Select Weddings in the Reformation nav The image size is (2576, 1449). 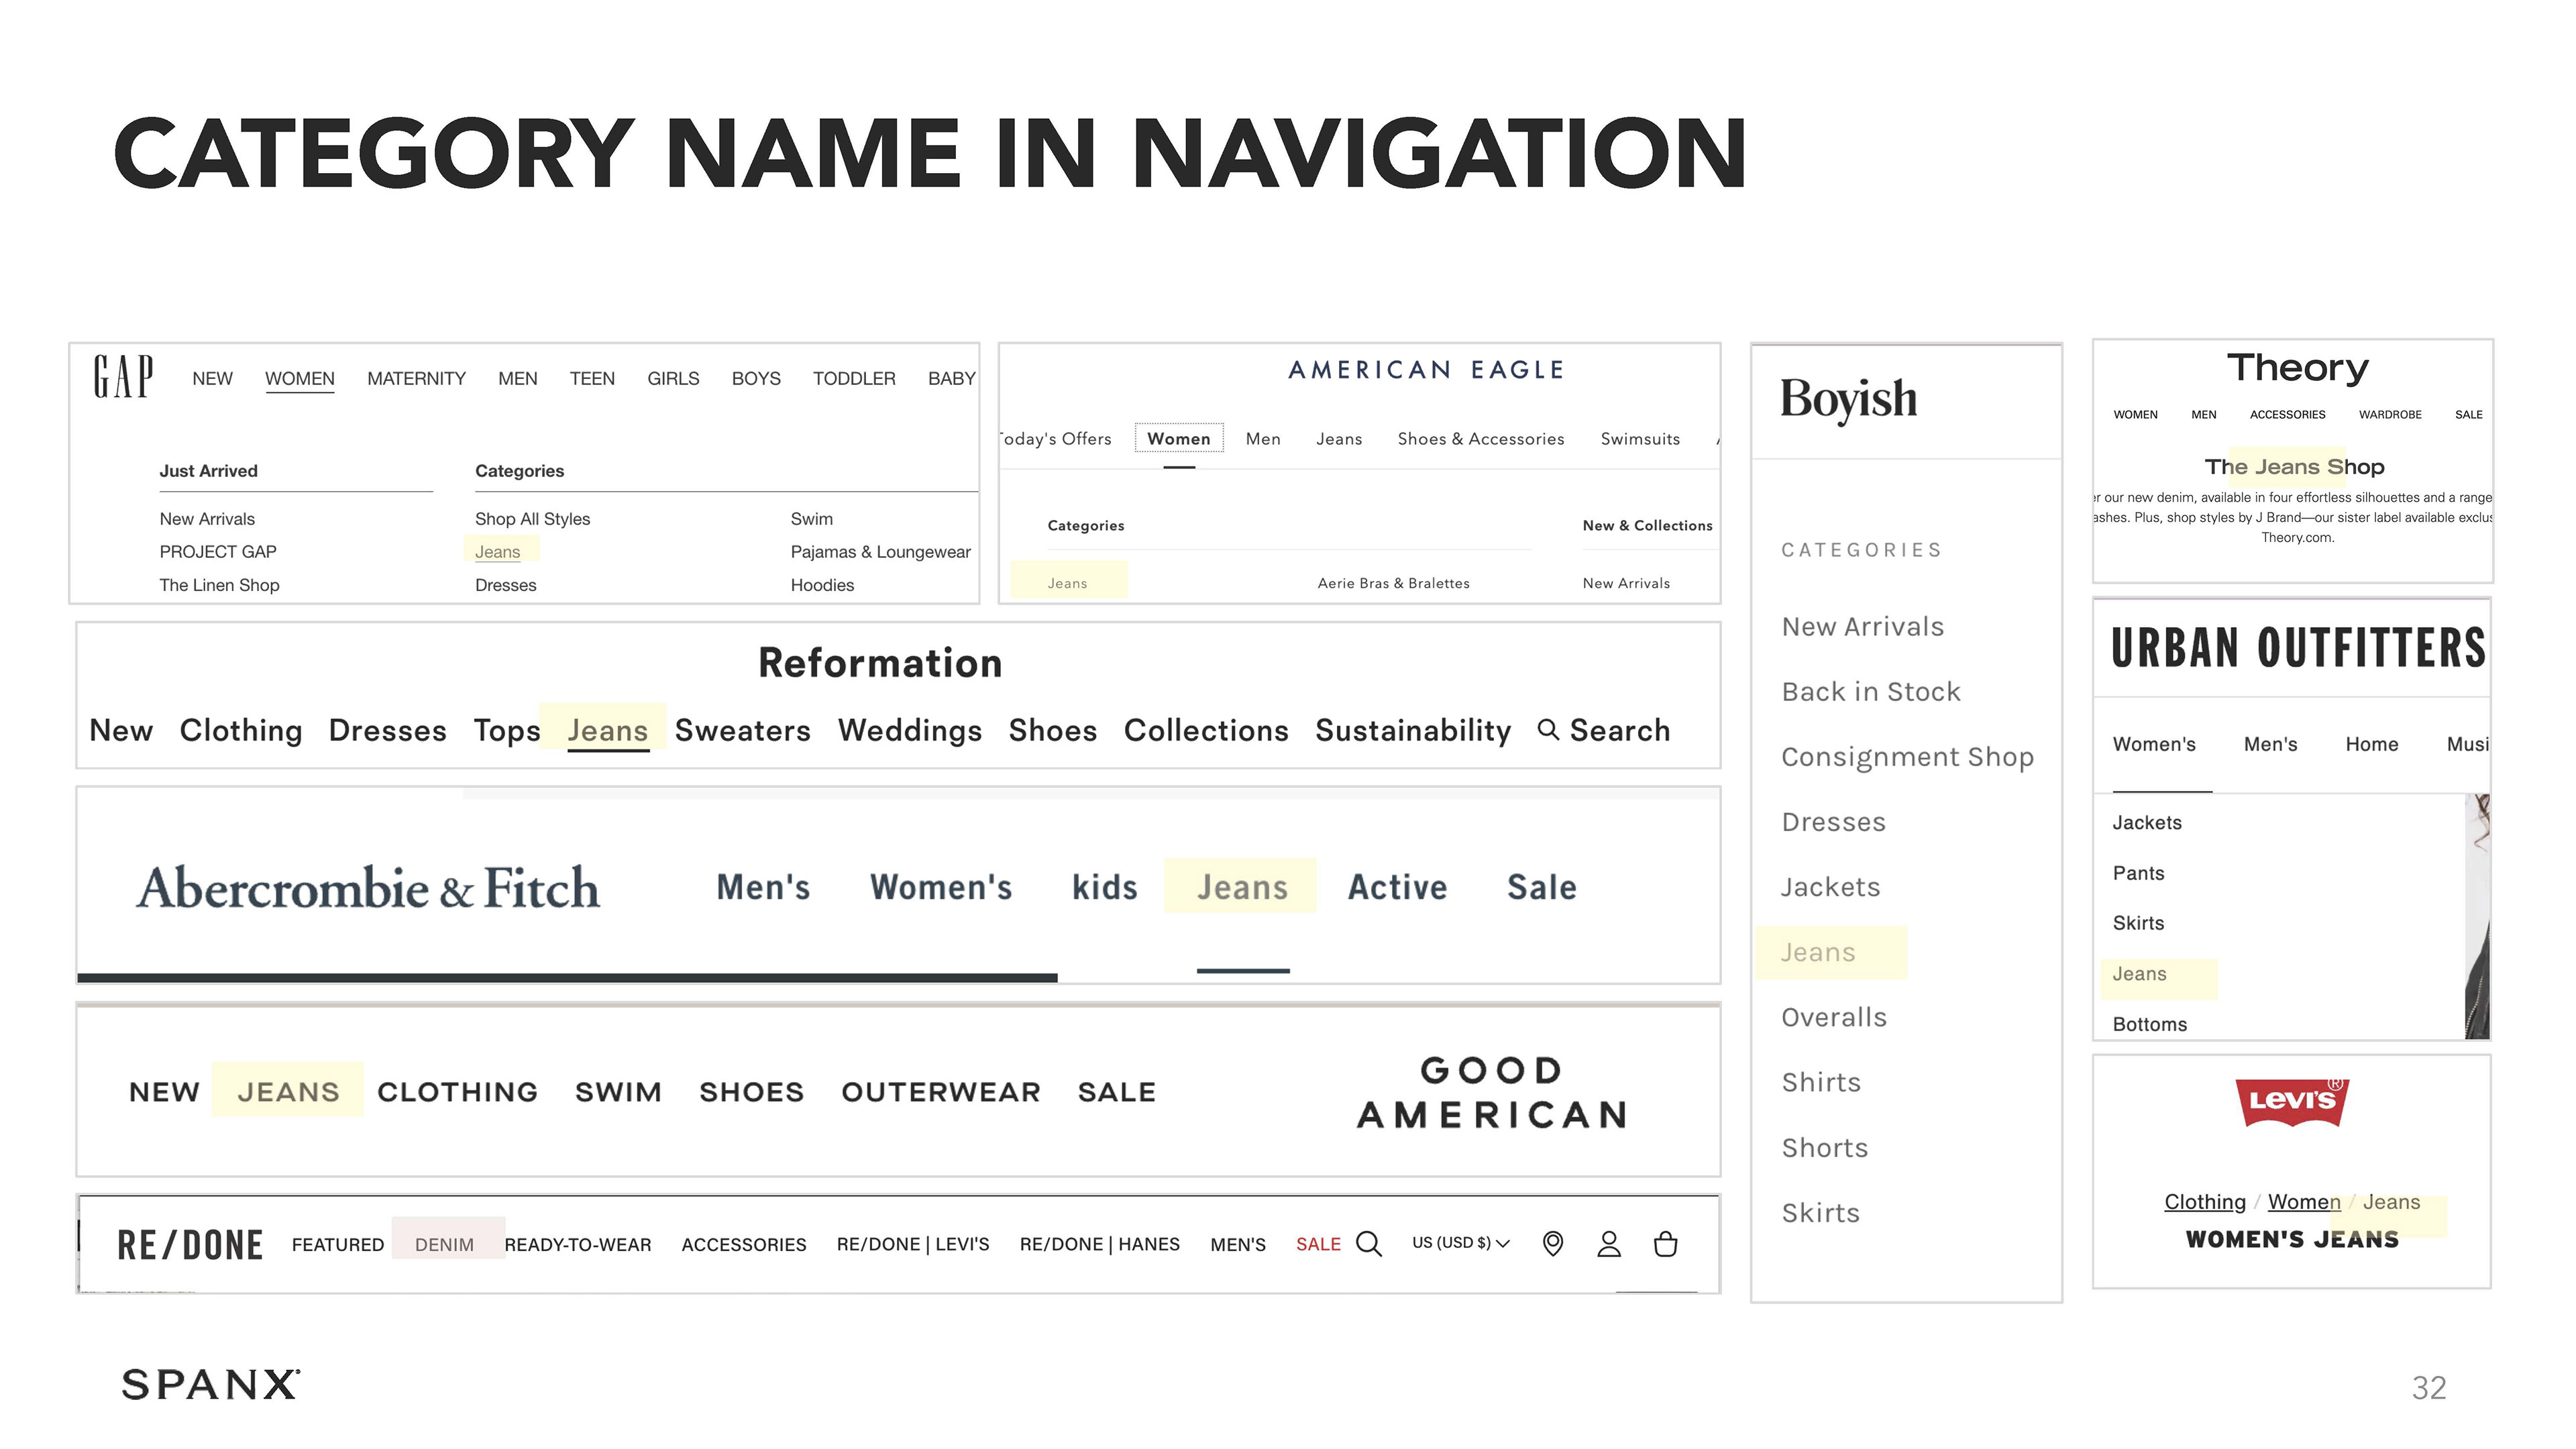(x=910, y=730)
